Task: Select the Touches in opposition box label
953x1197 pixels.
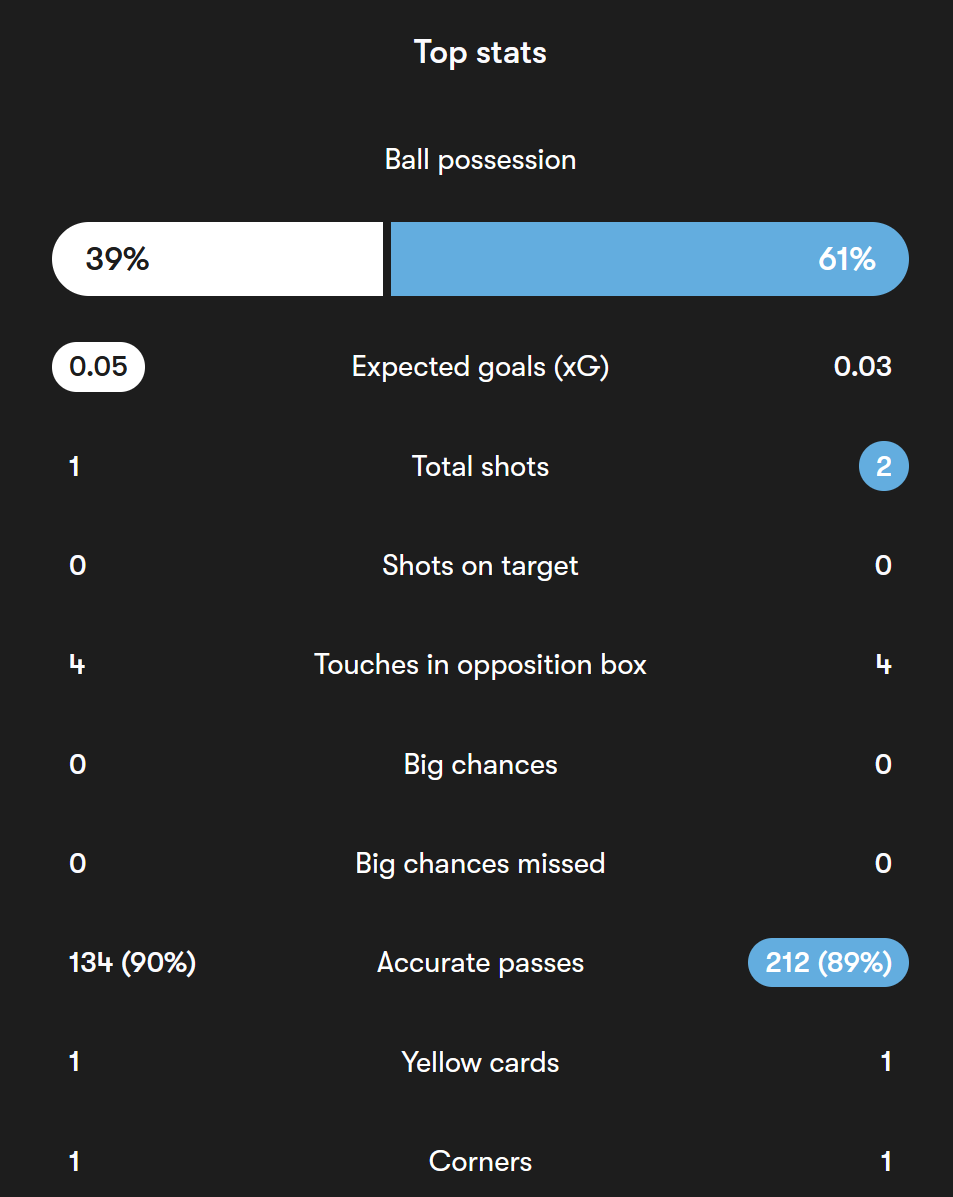Action: [x=480, y=665]
